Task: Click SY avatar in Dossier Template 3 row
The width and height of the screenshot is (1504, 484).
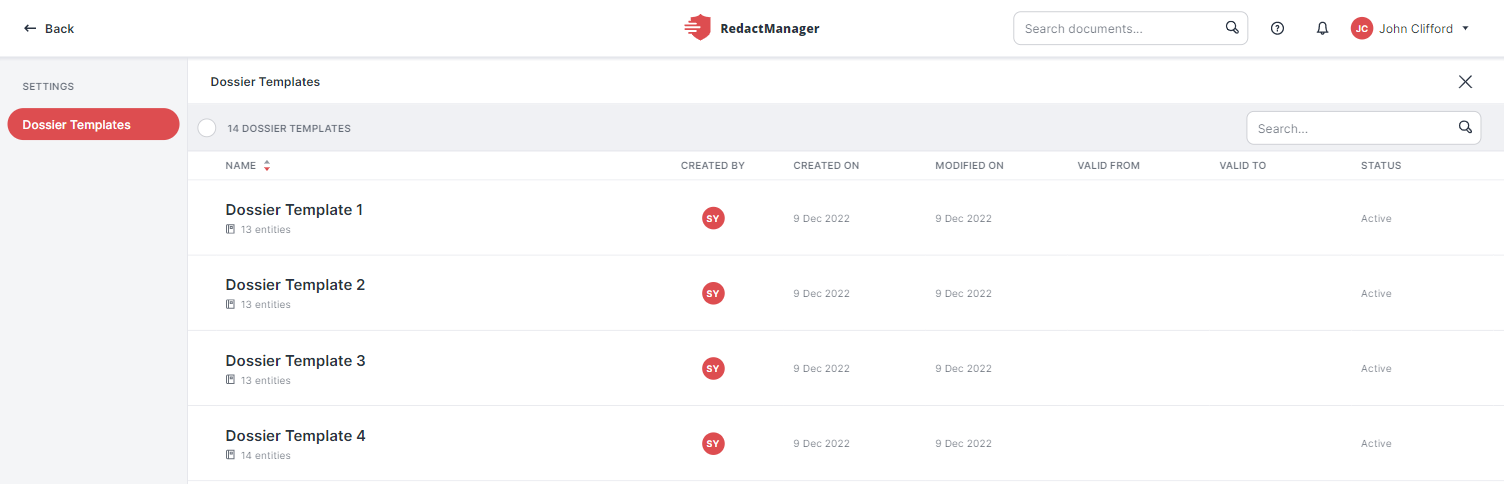Action: tap(713, 368)
